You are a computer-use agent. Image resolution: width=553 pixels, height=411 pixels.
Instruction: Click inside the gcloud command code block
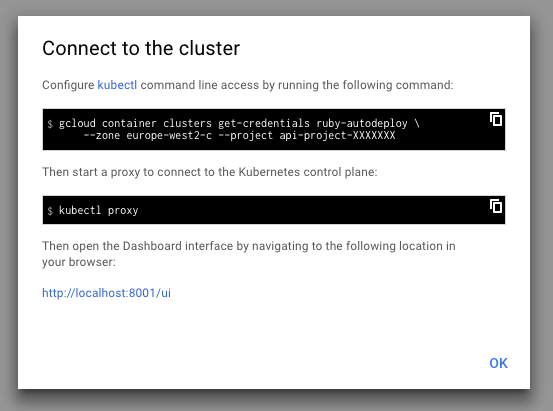tap(274, 129)
